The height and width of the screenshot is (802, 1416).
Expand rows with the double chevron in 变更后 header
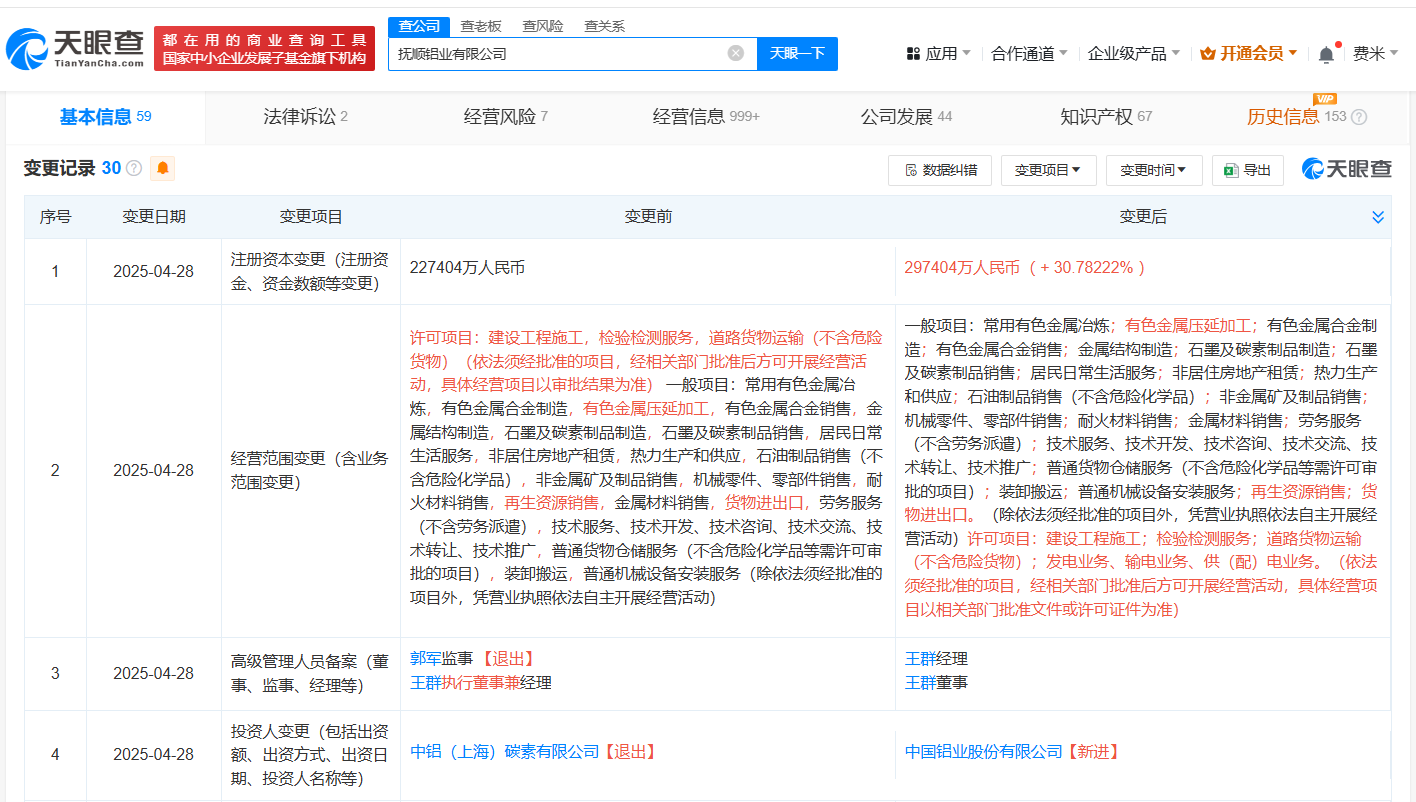[1378, 217]
